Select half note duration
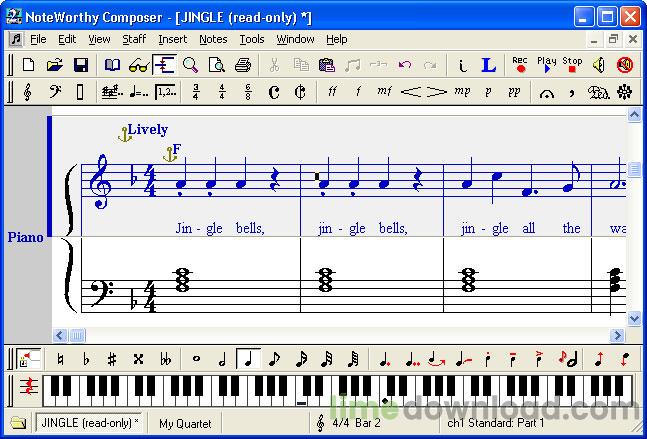Screen dimensions: 647x439 coord(222,359)
